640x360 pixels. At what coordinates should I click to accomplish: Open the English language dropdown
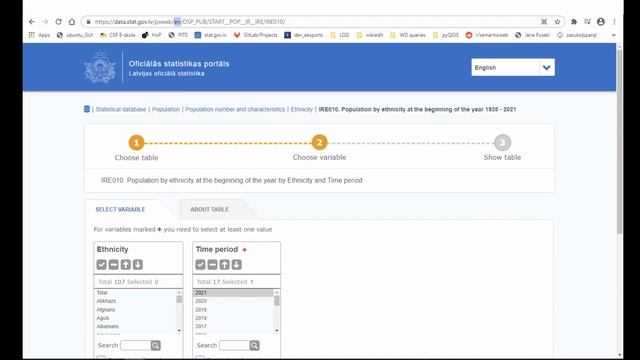(x=513, y=67)
